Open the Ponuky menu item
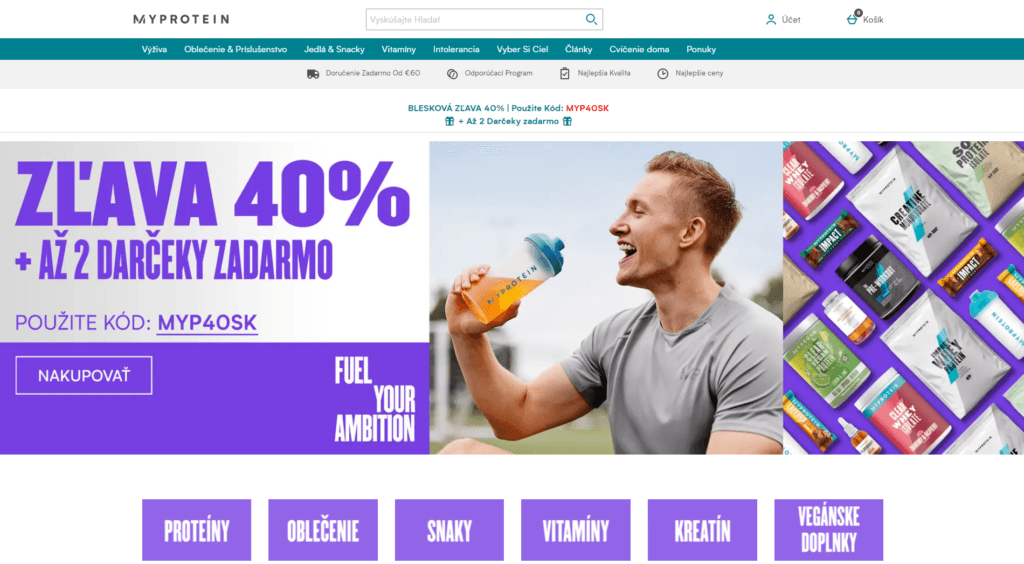Screen dimensions: 1024x564 [x=701, y=50]
